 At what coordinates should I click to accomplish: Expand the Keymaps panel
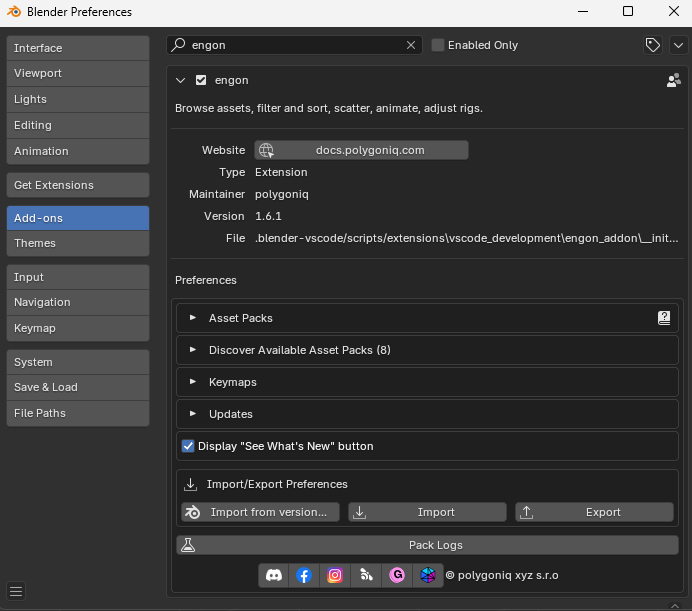click(192, 382)
